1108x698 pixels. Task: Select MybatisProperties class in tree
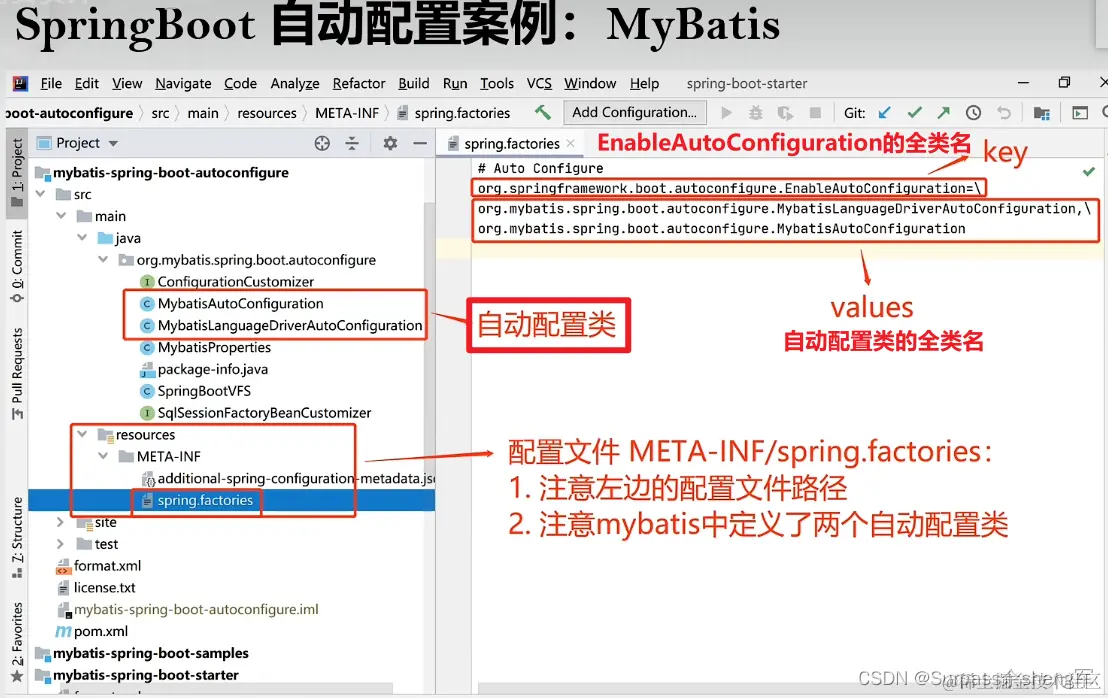tap(214, 348)
